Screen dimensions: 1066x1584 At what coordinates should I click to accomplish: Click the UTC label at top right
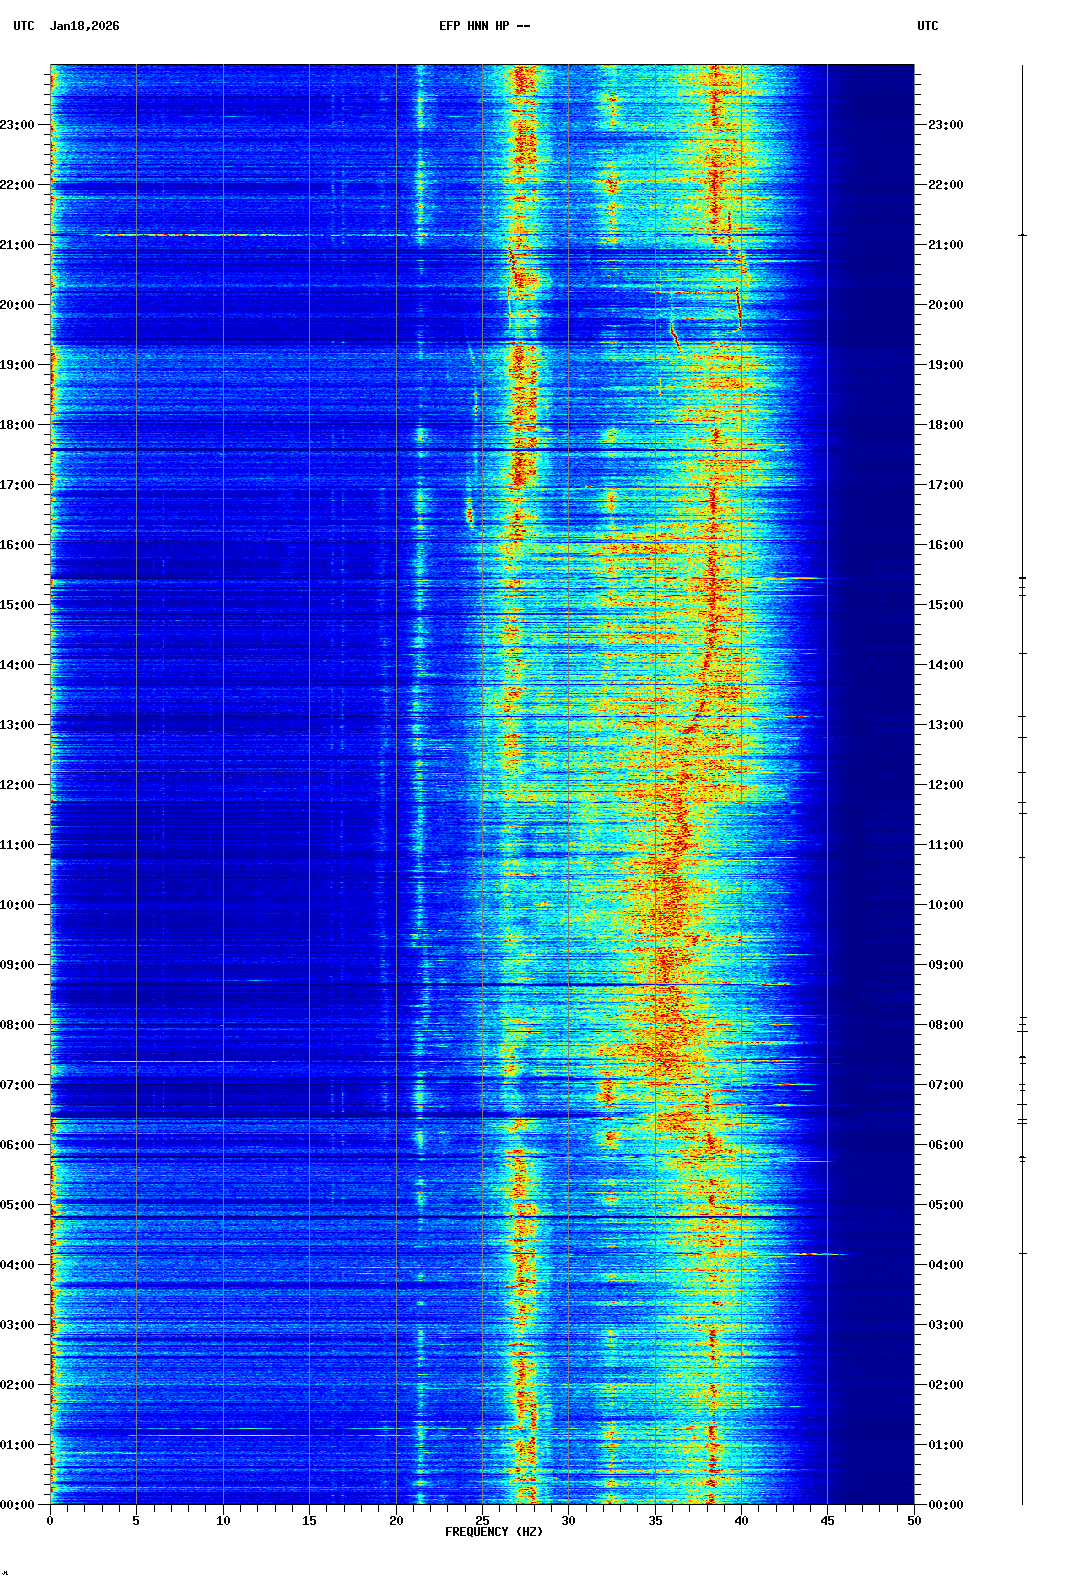pos(927,26)
